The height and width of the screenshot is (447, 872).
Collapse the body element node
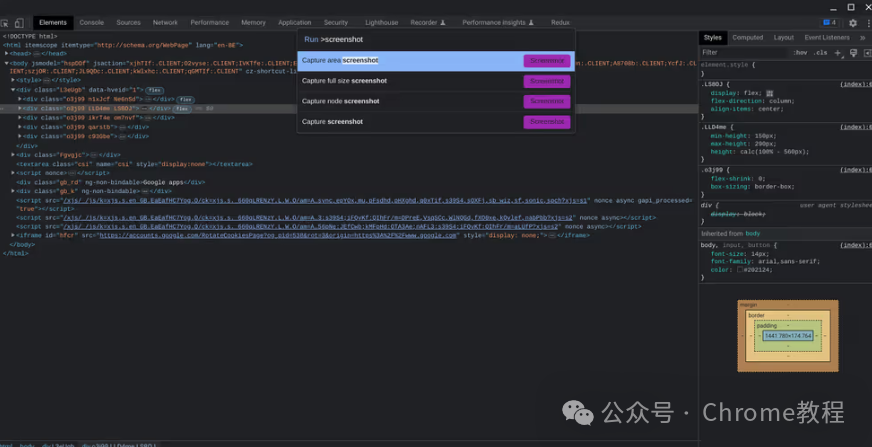(7, 63)
